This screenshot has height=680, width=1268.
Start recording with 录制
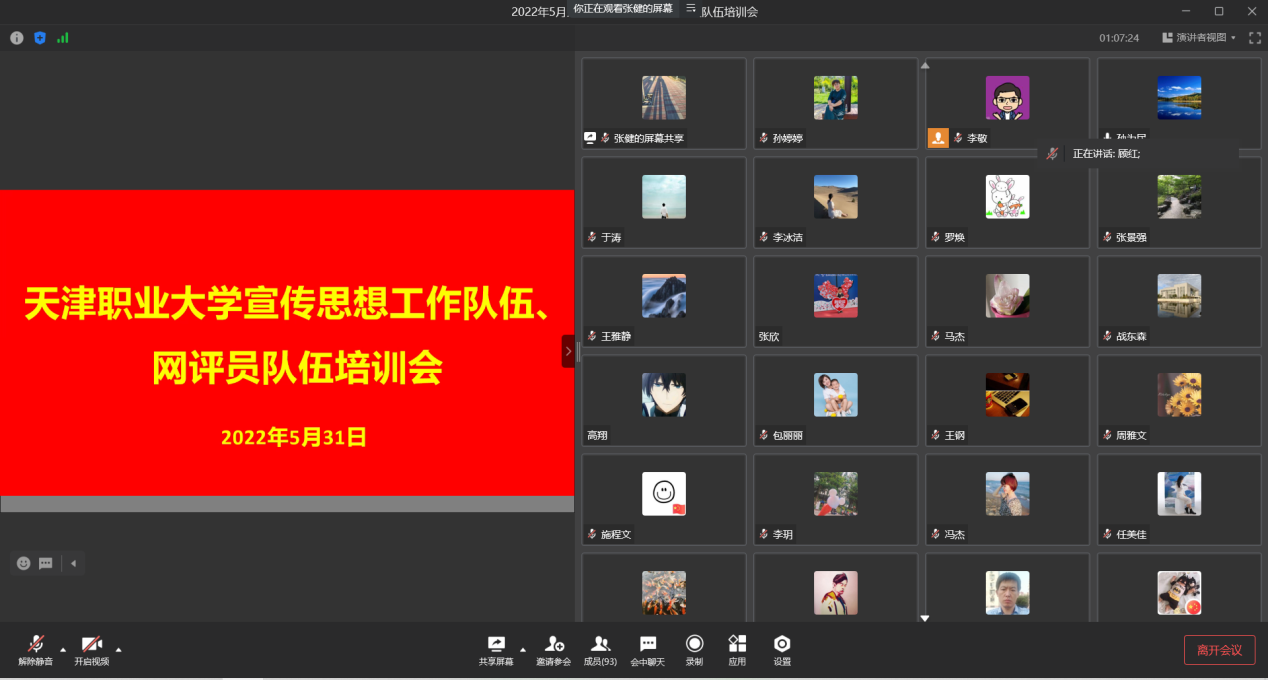click(694, 650)
